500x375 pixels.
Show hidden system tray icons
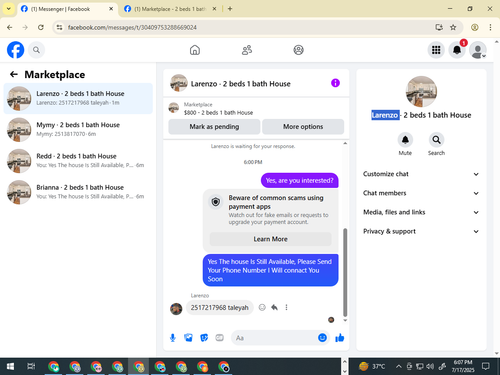(x=398, y=367)
